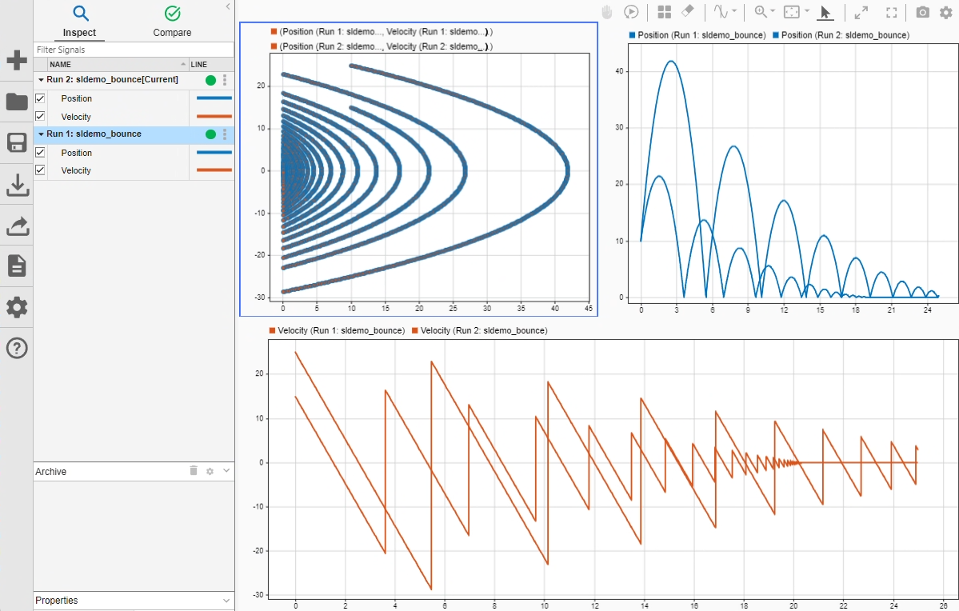Open the three-dot options menu for Run 1

click(224, 133)
